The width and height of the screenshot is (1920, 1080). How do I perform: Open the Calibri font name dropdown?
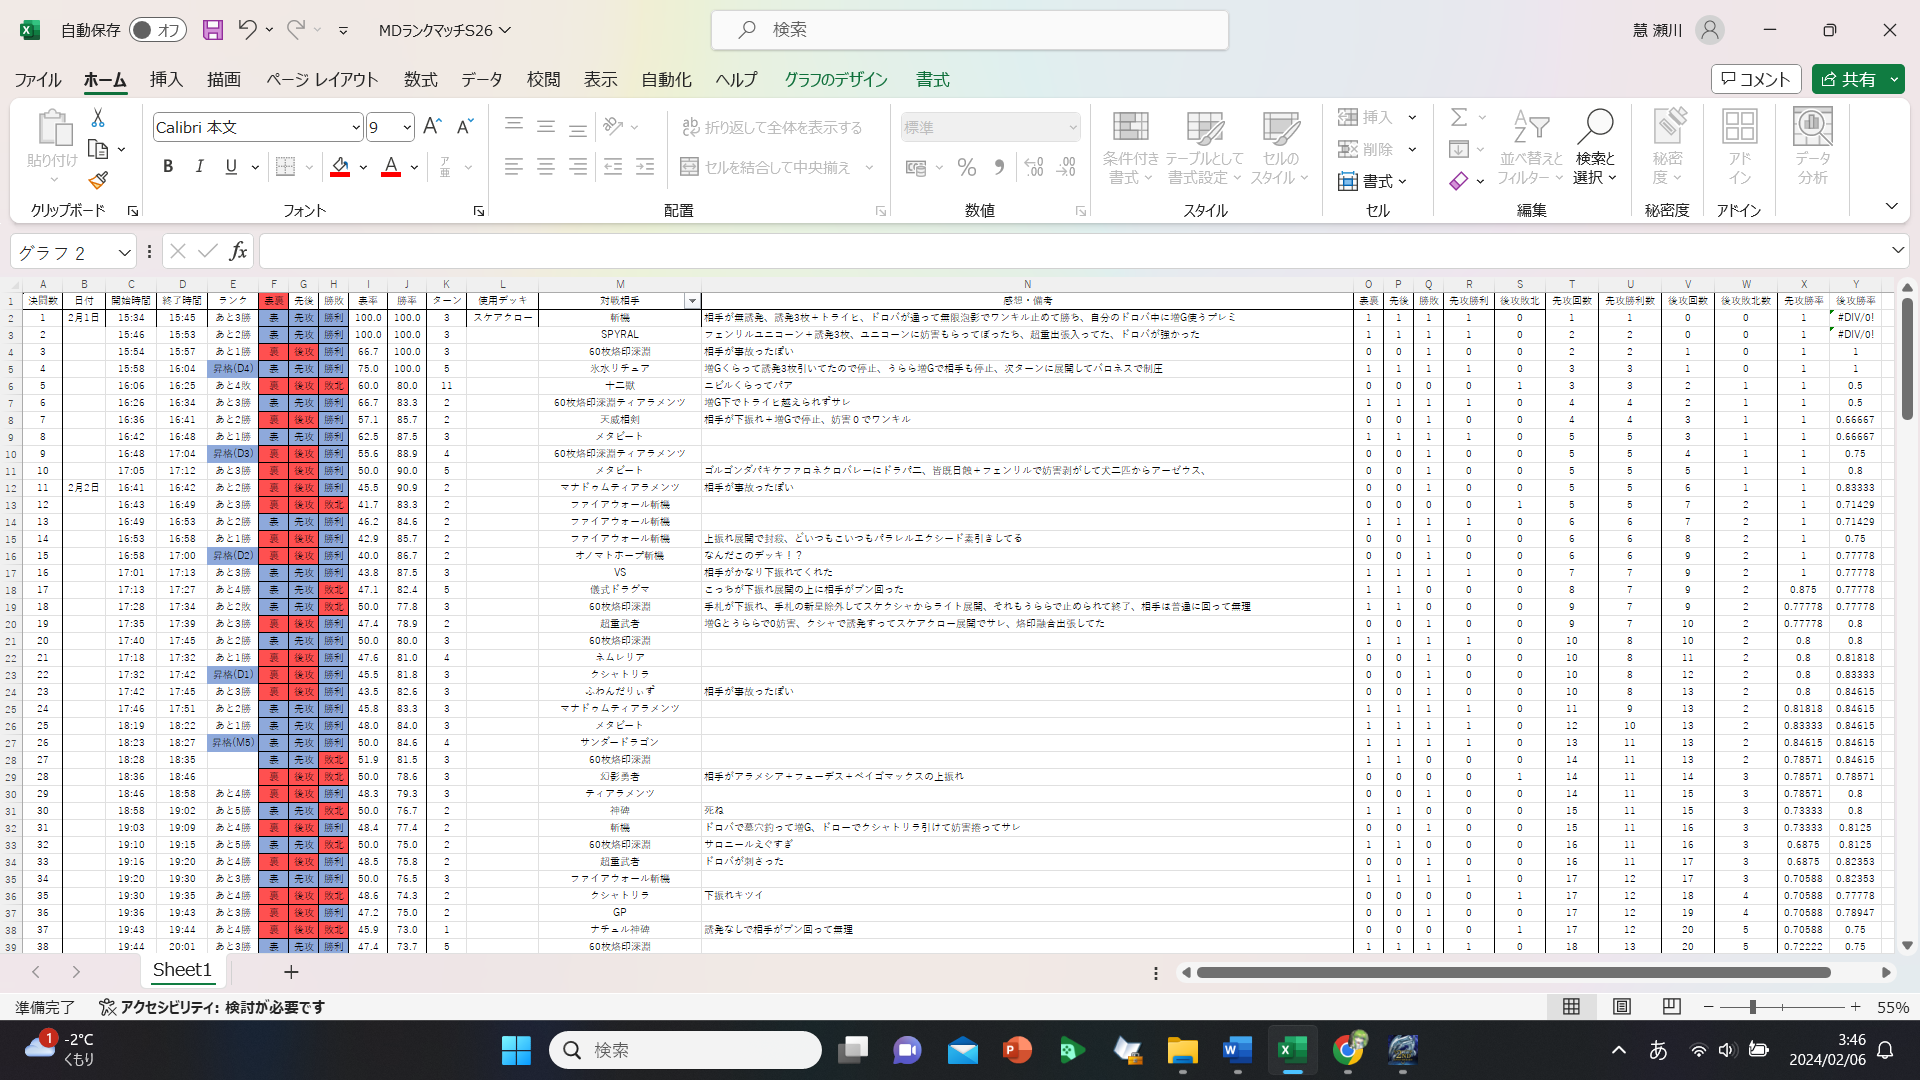coord(355,127)
